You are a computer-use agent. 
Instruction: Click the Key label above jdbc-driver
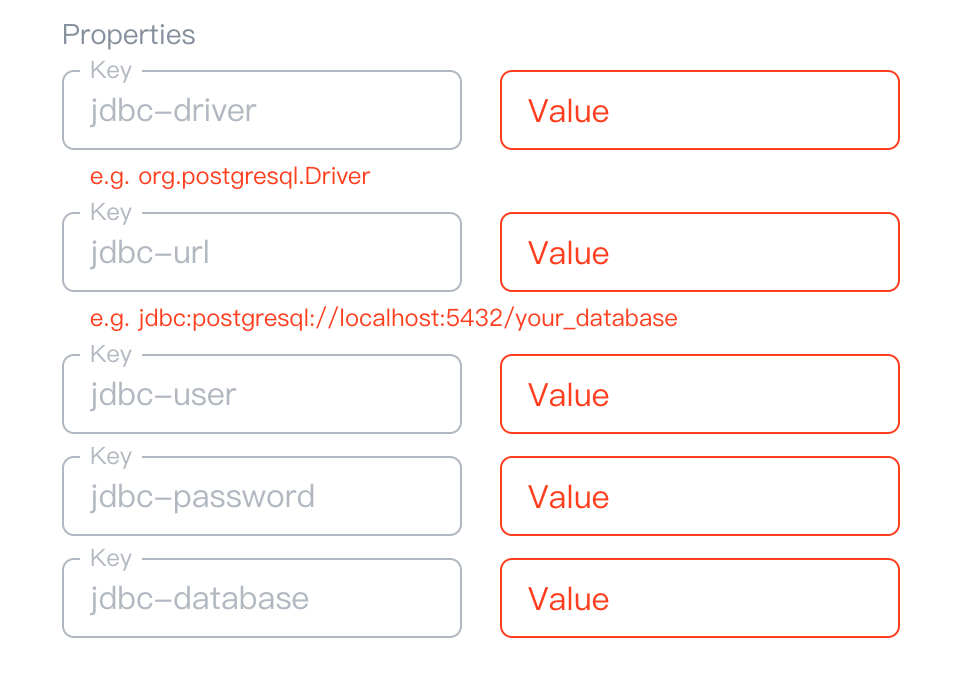coord(111,71)
